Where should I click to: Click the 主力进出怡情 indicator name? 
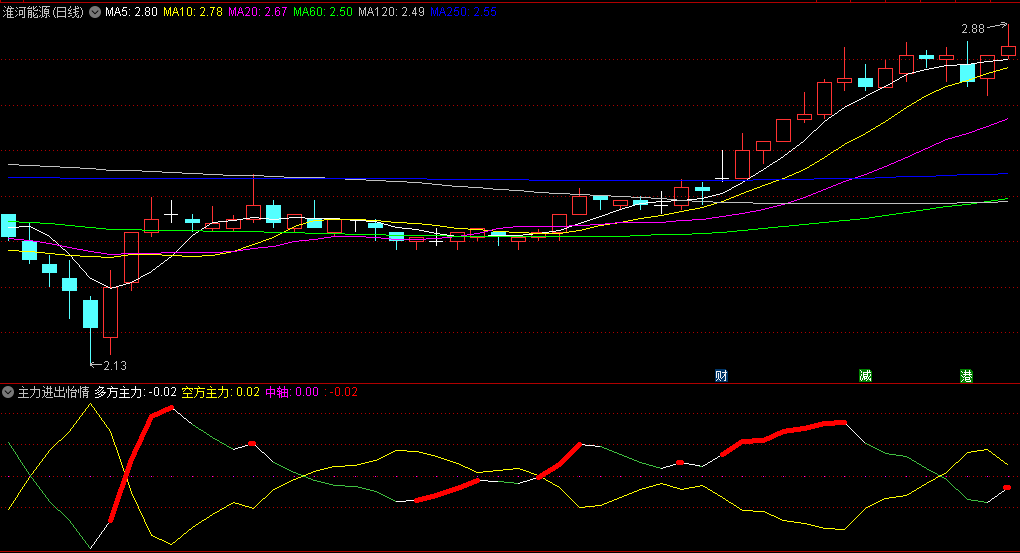[54, 392]
